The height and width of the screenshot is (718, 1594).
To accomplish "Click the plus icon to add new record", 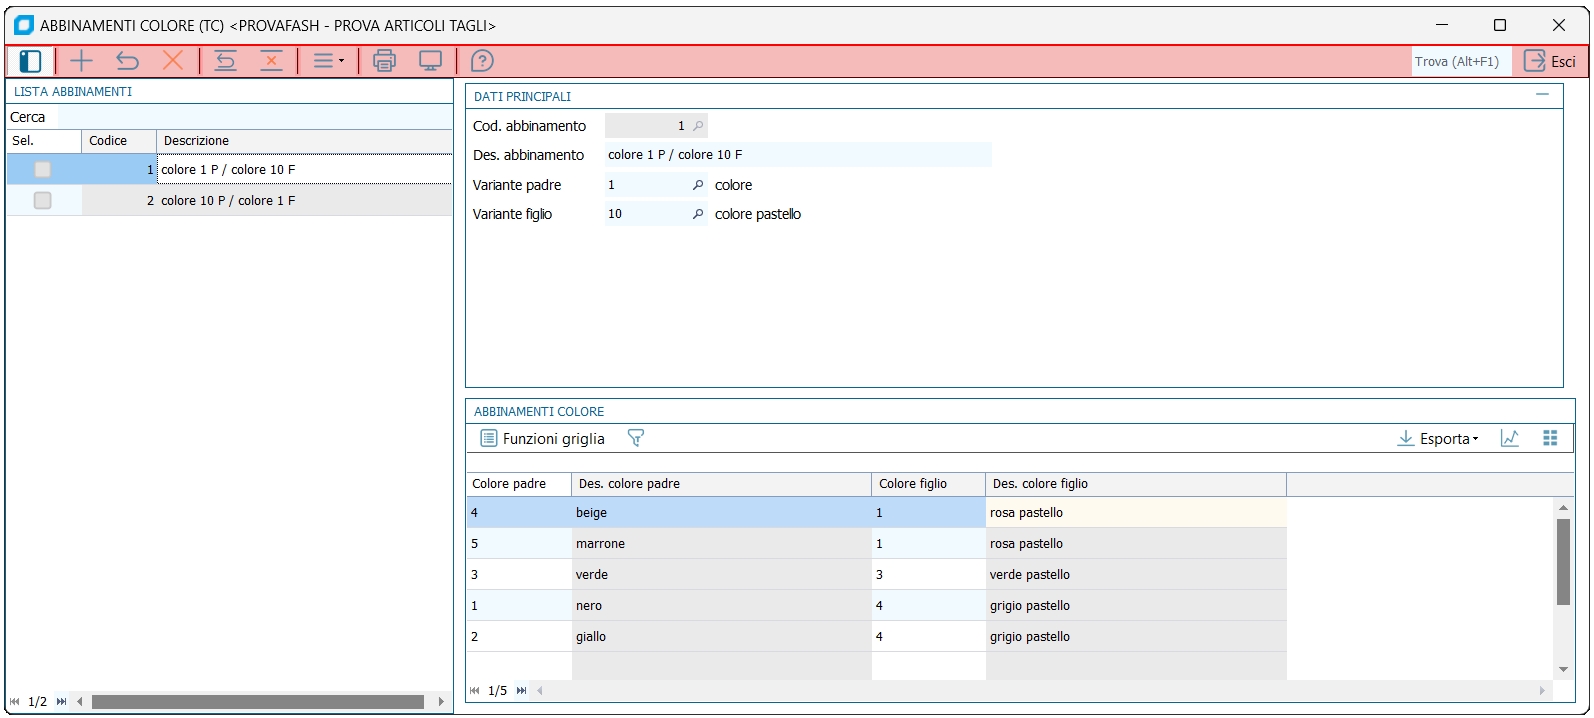I will [x=81, y=61].
